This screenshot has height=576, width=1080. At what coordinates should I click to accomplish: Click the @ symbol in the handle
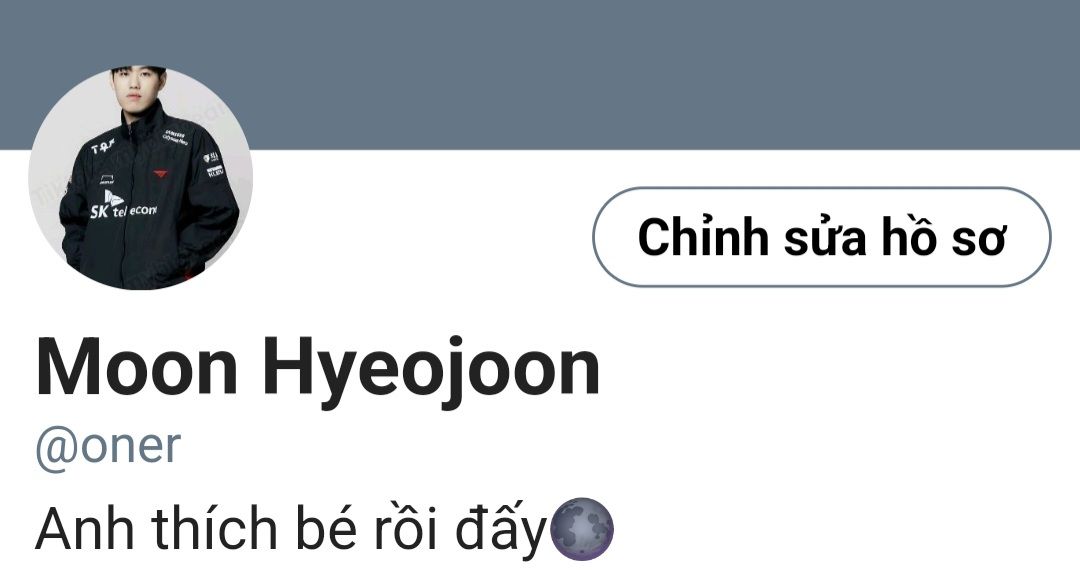click(x=56, y=448)
